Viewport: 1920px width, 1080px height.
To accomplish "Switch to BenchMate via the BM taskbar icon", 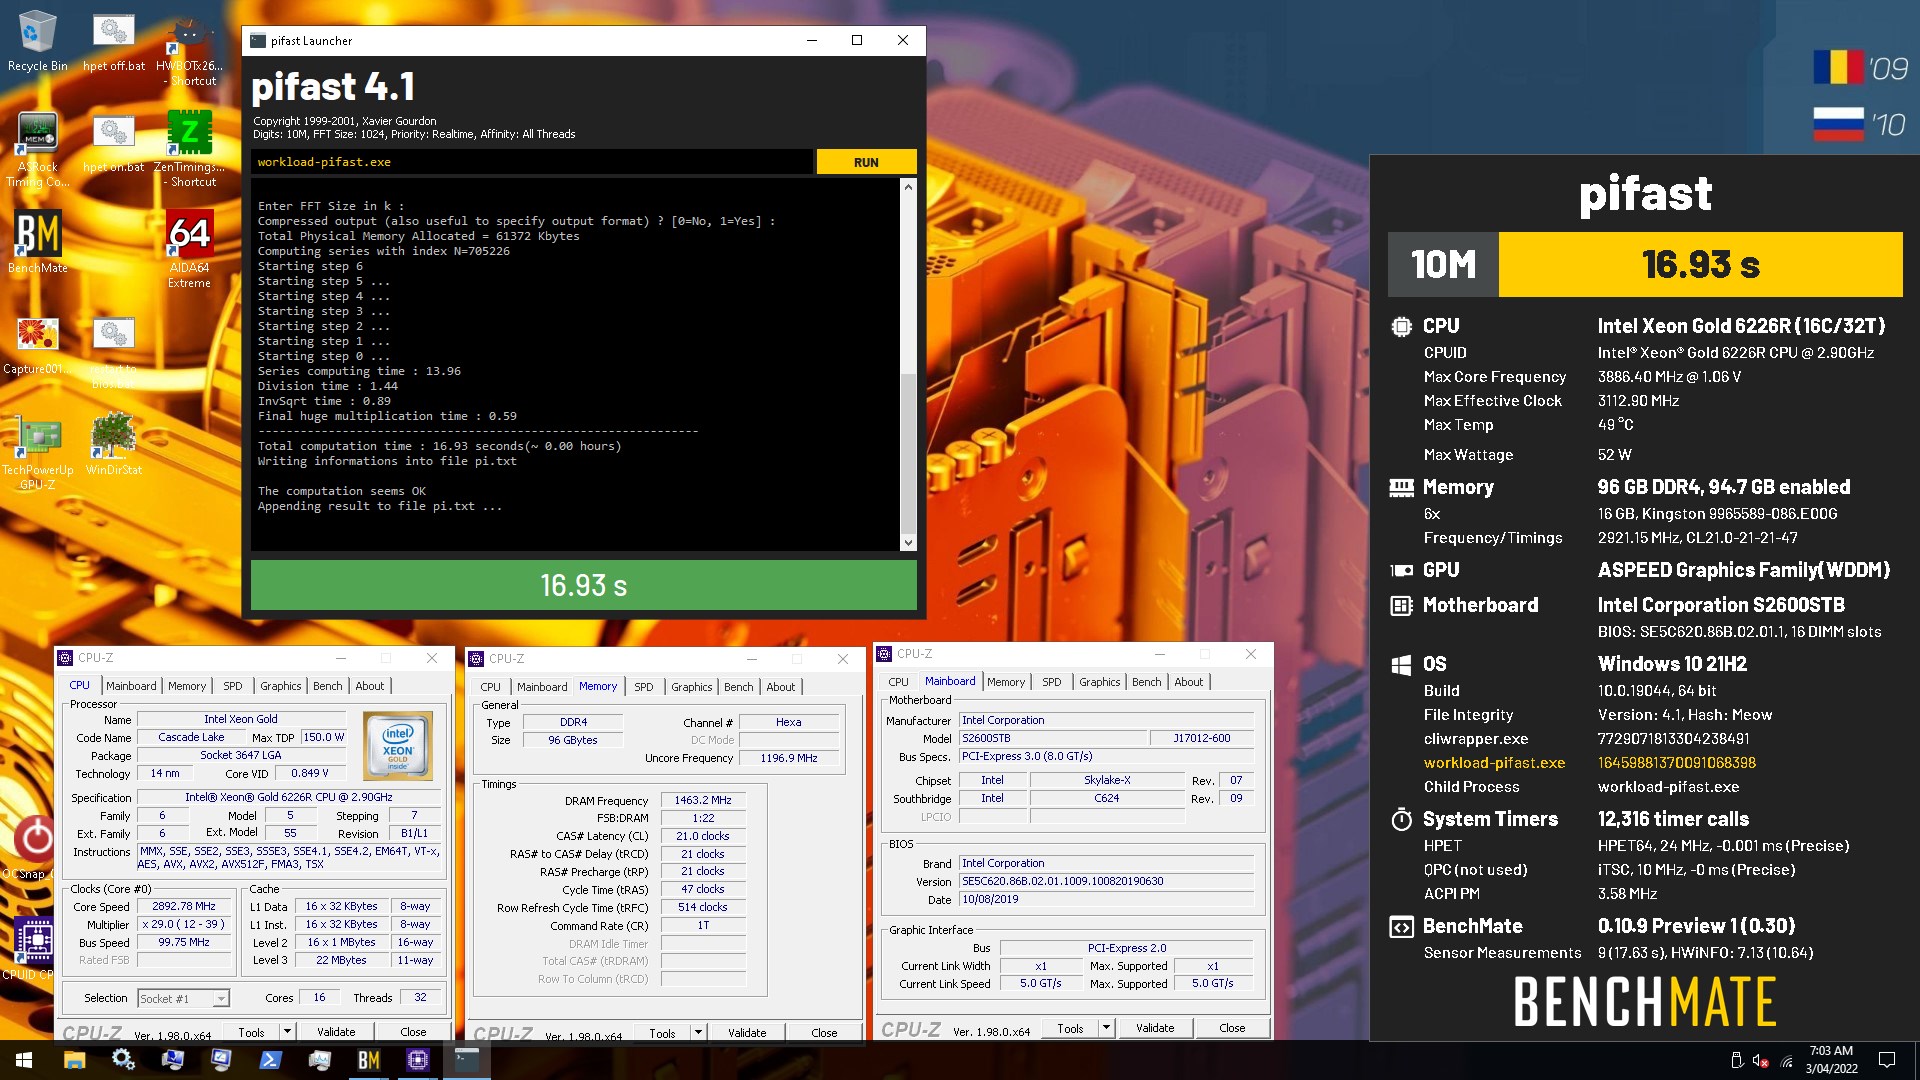I will point(368,1060).
